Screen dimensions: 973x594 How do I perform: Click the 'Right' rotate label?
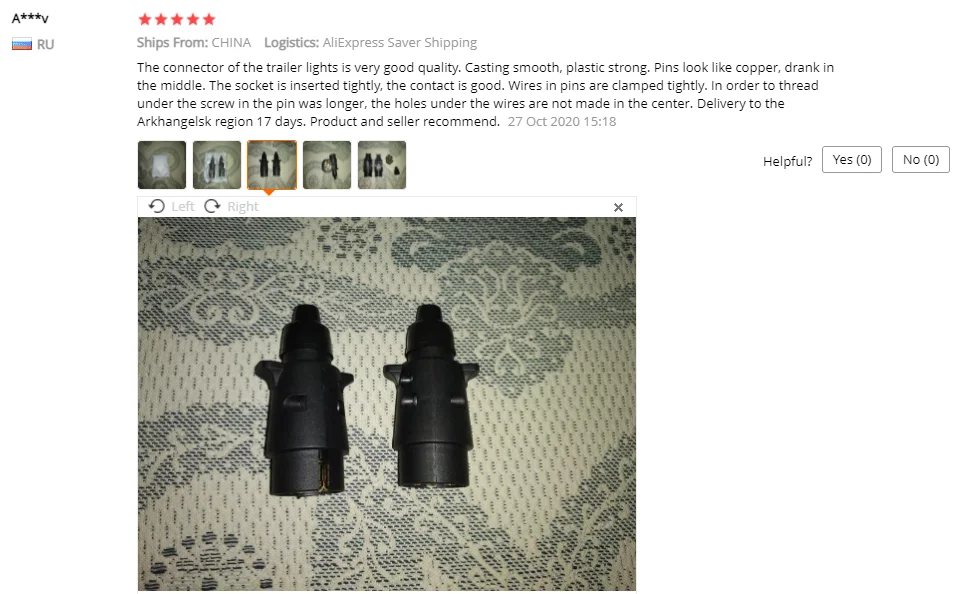point(243,207)
